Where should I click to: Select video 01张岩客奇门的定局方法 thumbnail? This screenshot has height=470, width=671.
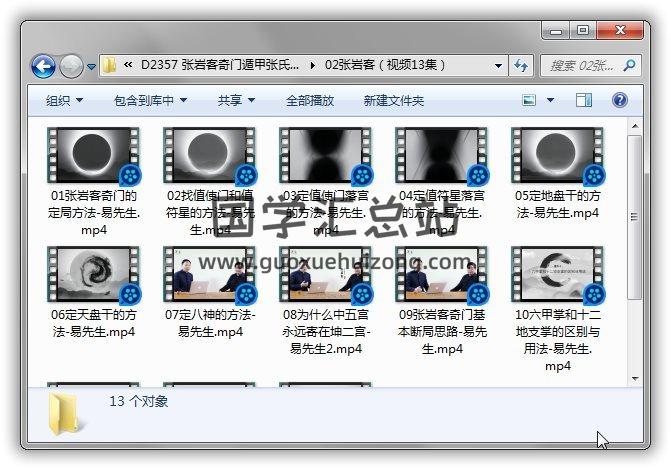pos(94,155)
